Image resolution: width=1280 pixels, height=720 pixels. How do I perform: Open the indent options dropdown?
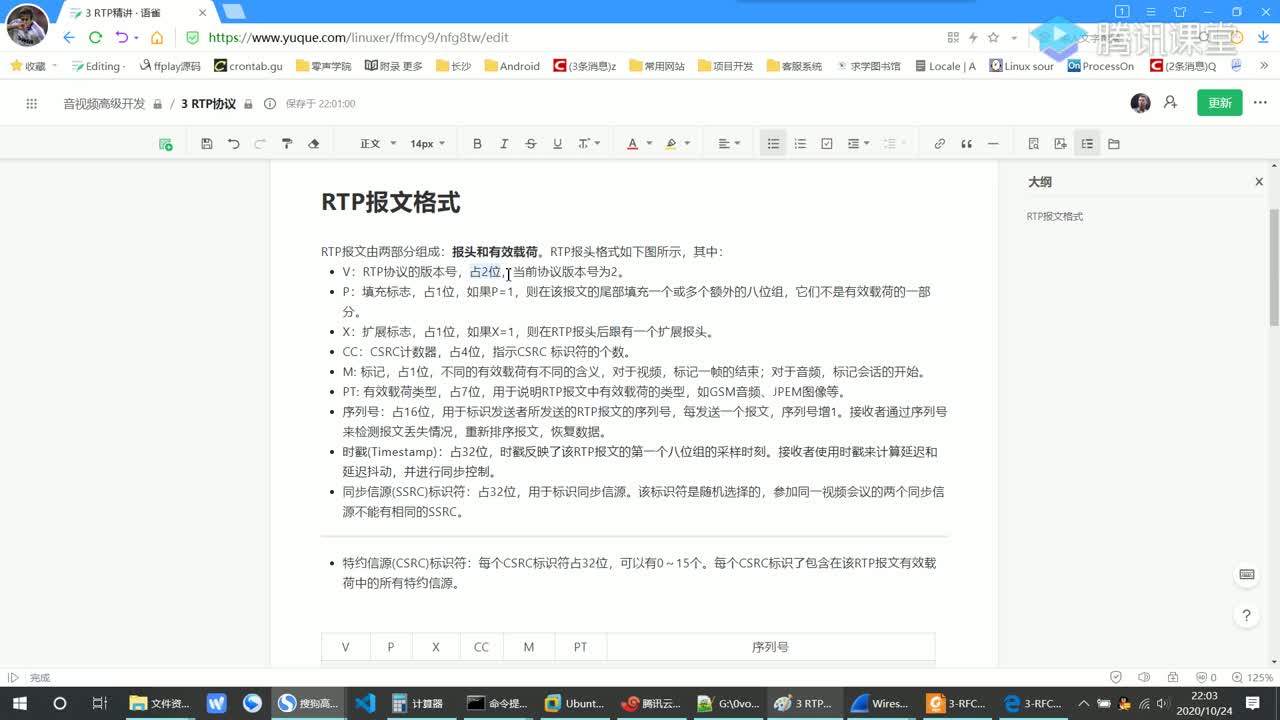click(x=859, y=144)
